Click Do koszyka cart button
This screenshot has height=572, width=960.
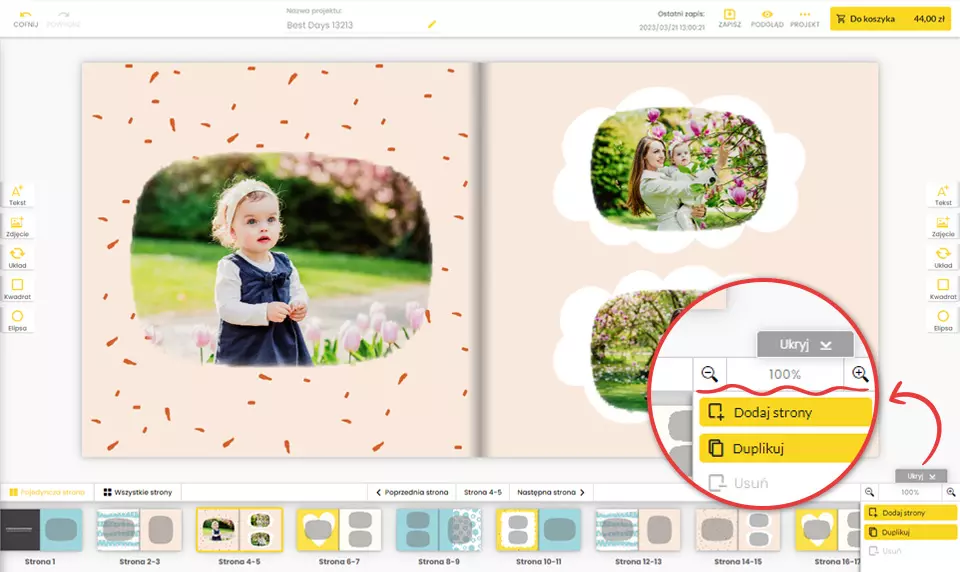890,19
